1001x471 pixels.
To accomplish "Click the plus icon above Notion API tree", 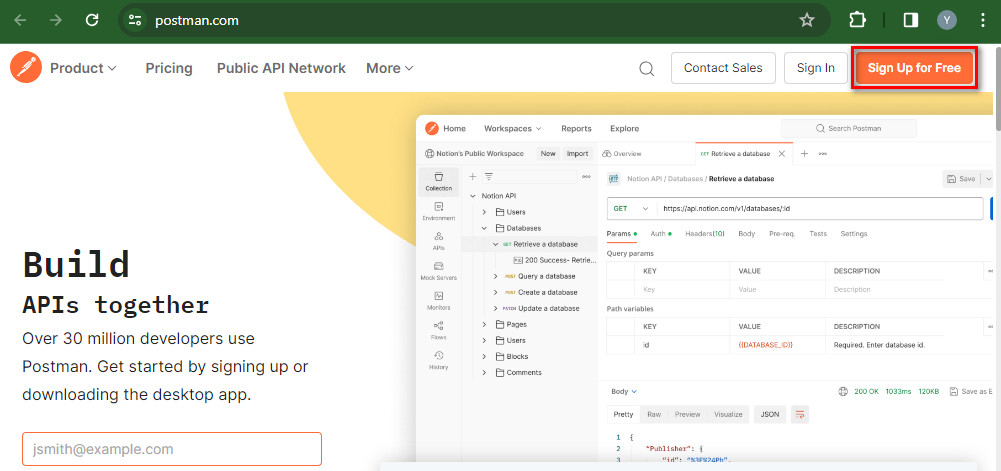I will coord(472,177).
